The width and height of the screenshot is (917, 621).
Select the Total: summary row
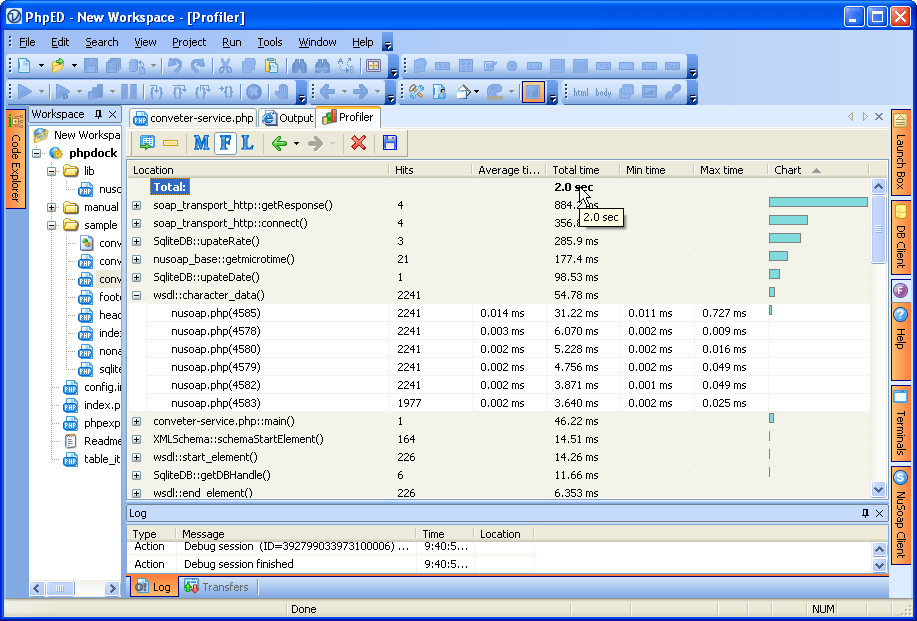(498, 187)
